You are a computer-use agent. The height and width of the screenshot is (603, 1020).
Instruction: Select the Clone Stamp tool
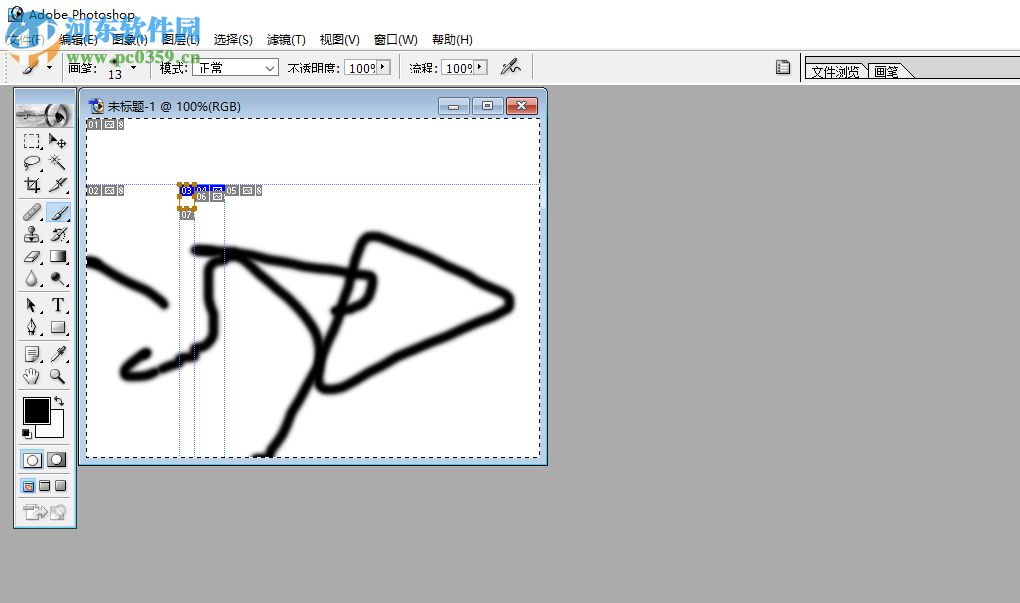point(32,234)
